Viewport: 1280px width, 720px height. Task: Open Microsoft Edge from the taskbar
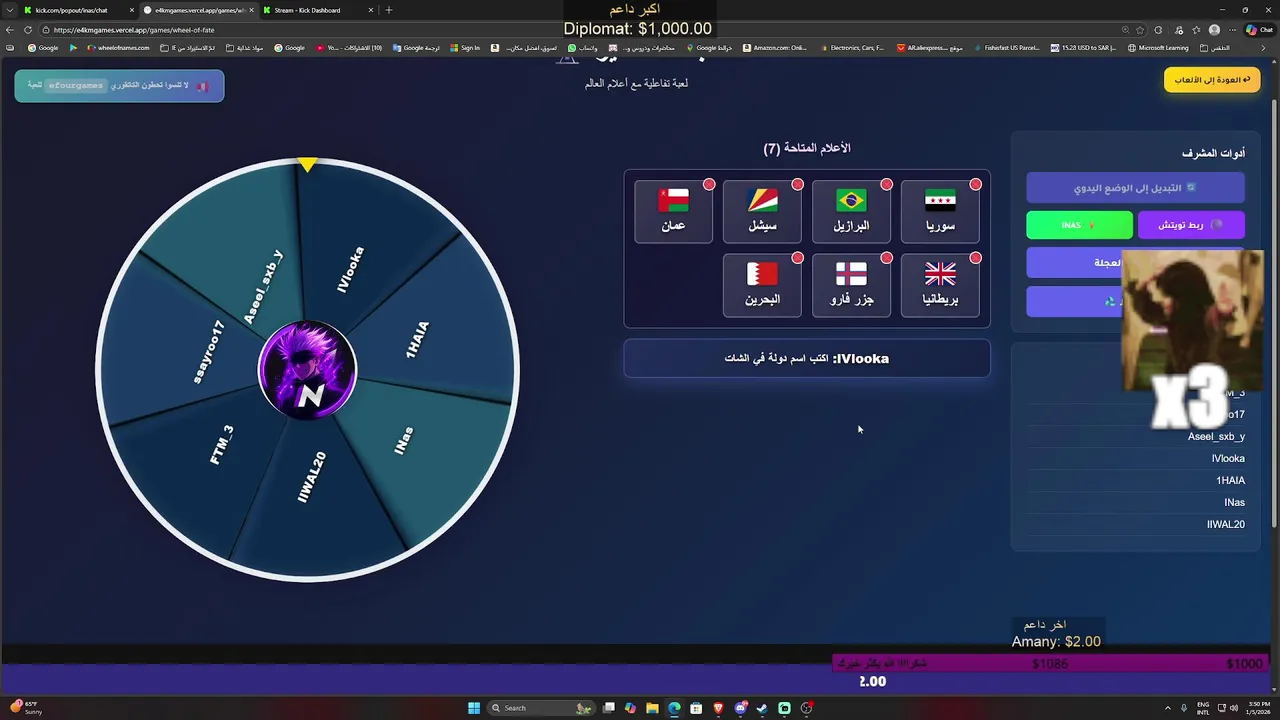[x=674, y=708]
